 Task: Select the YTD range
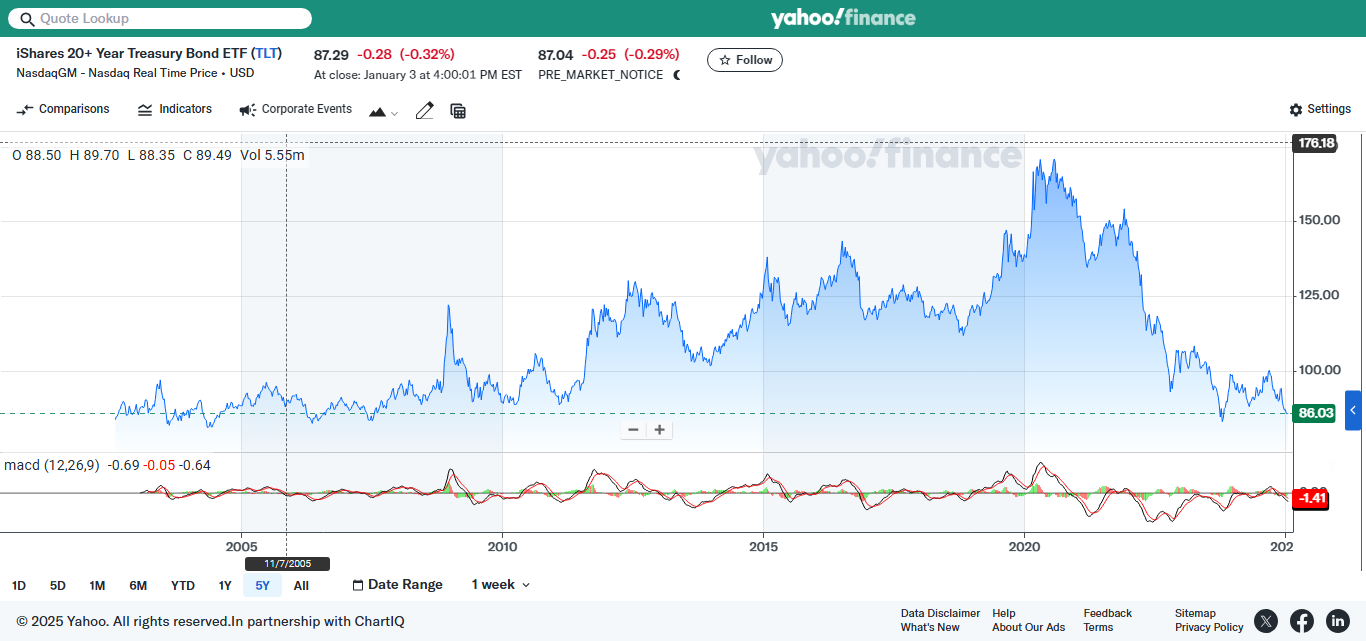pos(183,586)
